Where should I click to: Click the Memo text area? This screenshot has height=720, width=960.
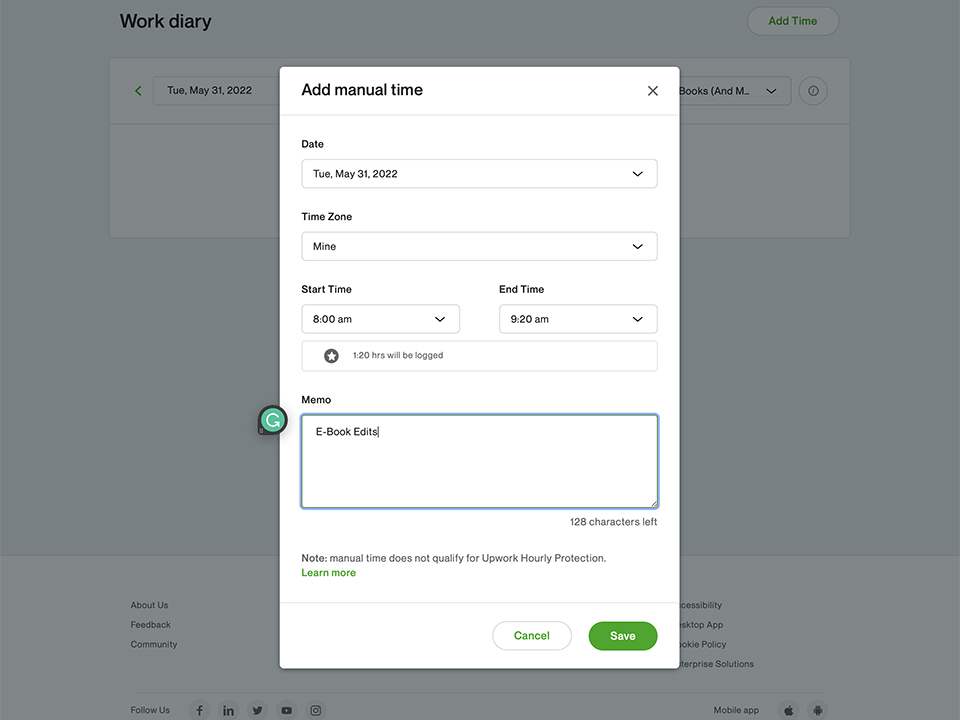point(479,461)
